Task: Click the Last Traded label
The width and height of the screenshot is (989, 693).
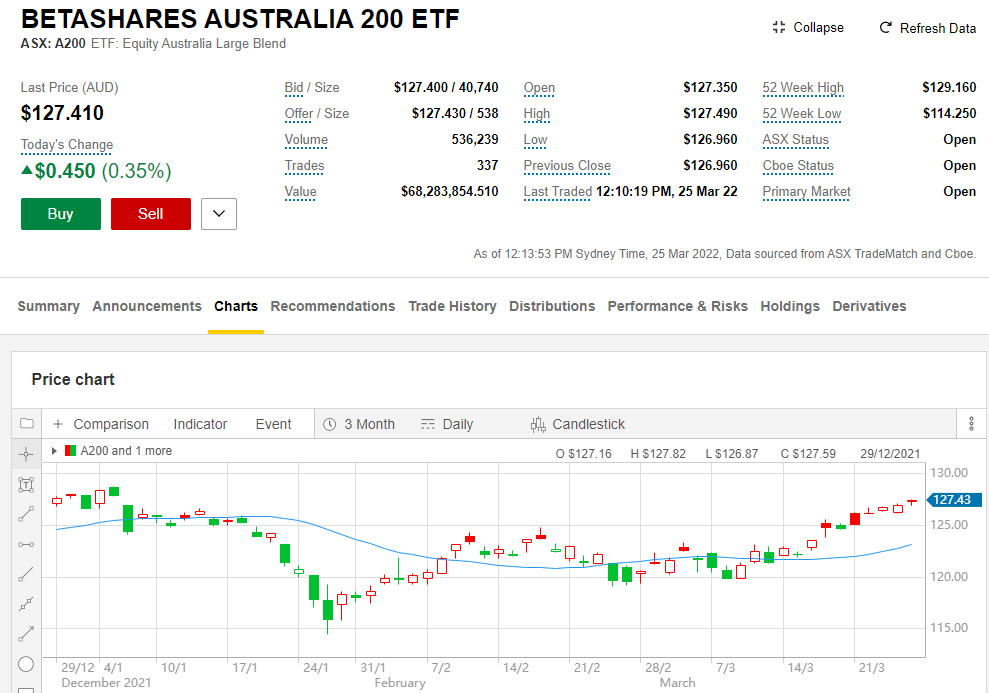Action: pyautogui.click(x=558, y=192)
